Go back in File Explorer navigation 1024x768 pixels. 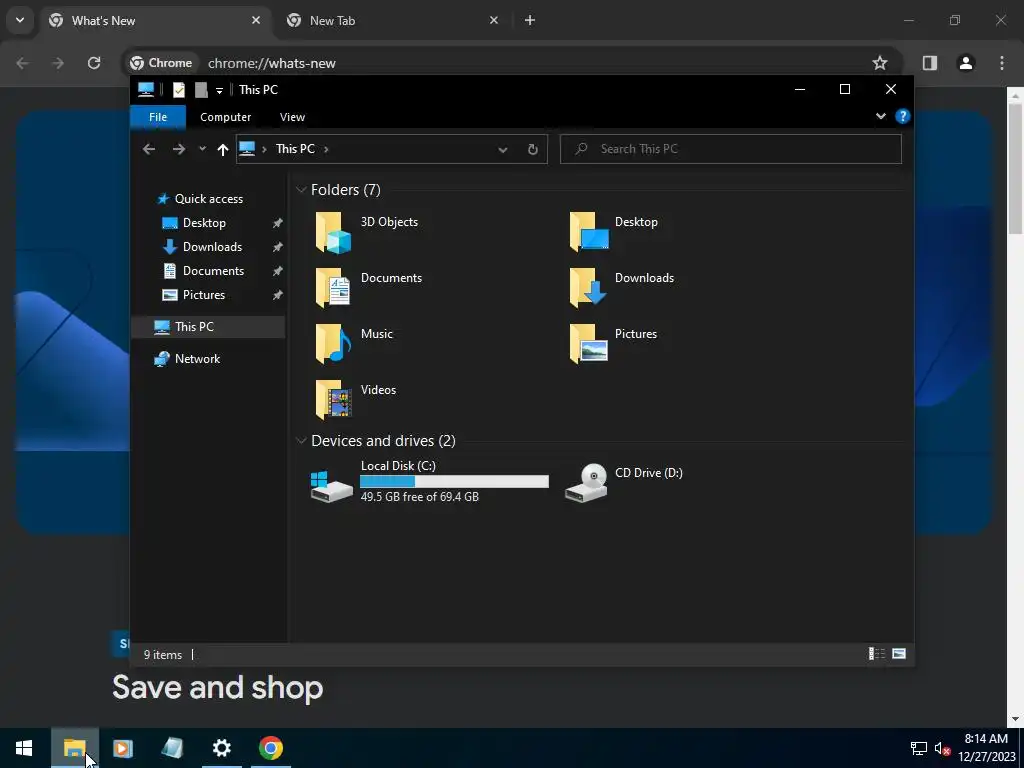tap(149, 149)
